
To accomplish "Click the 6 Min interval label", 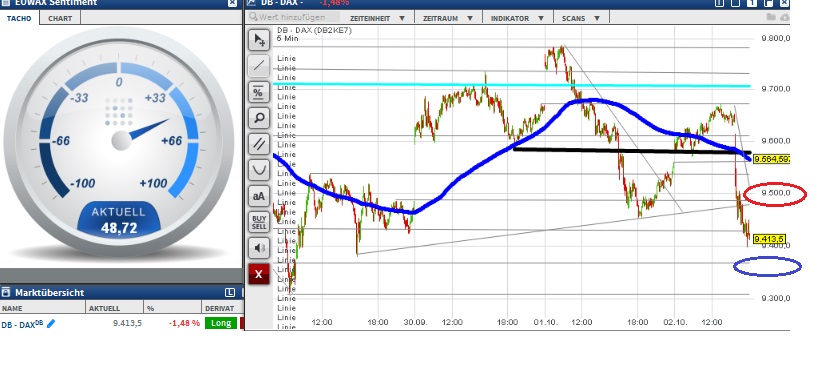I will (287, 39).
